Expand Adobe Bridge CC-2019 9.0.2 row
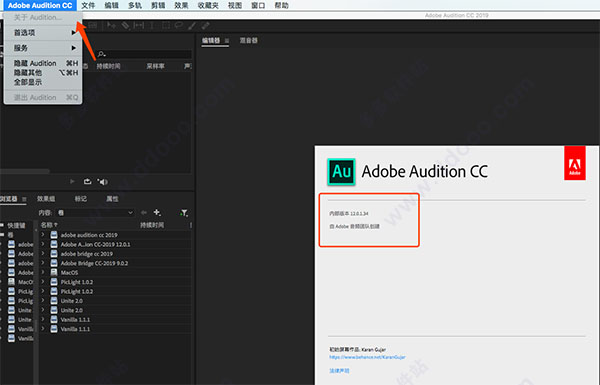 pos(43,263)
